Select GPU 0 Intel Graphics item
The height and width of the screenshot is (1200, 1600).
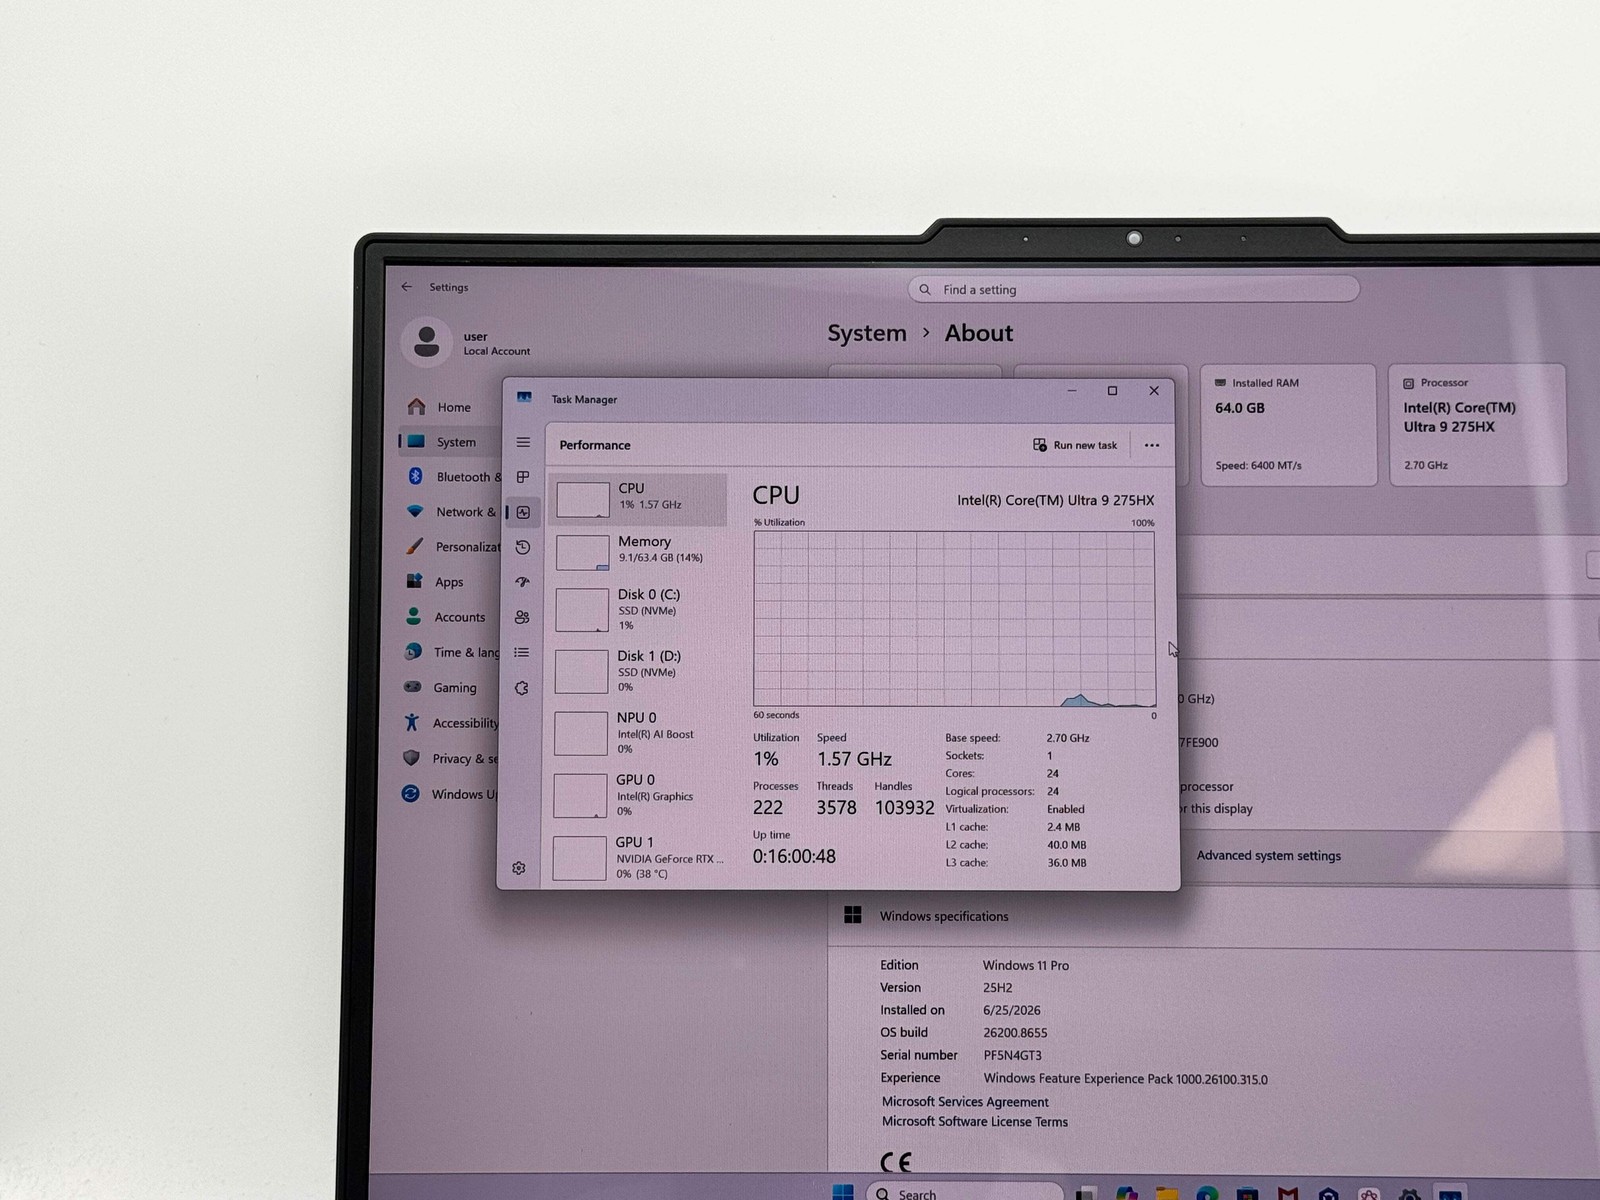pos(636,795)
